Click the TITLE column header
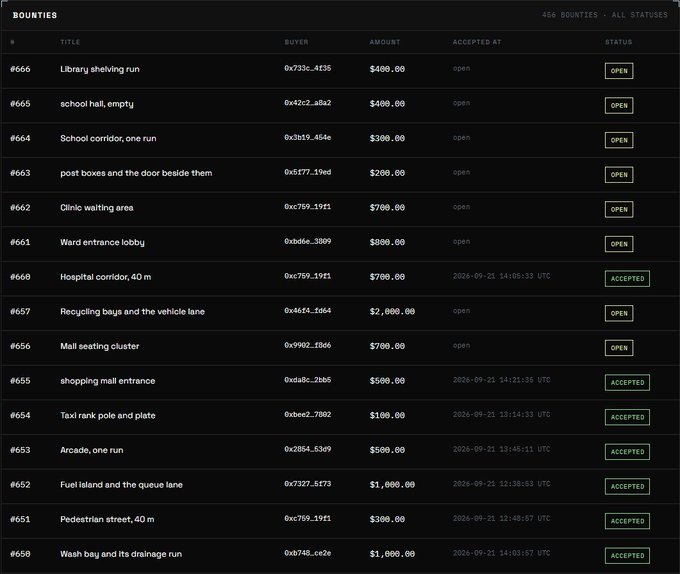Screen dimensions: 680x574 click(x=70, y=42)
